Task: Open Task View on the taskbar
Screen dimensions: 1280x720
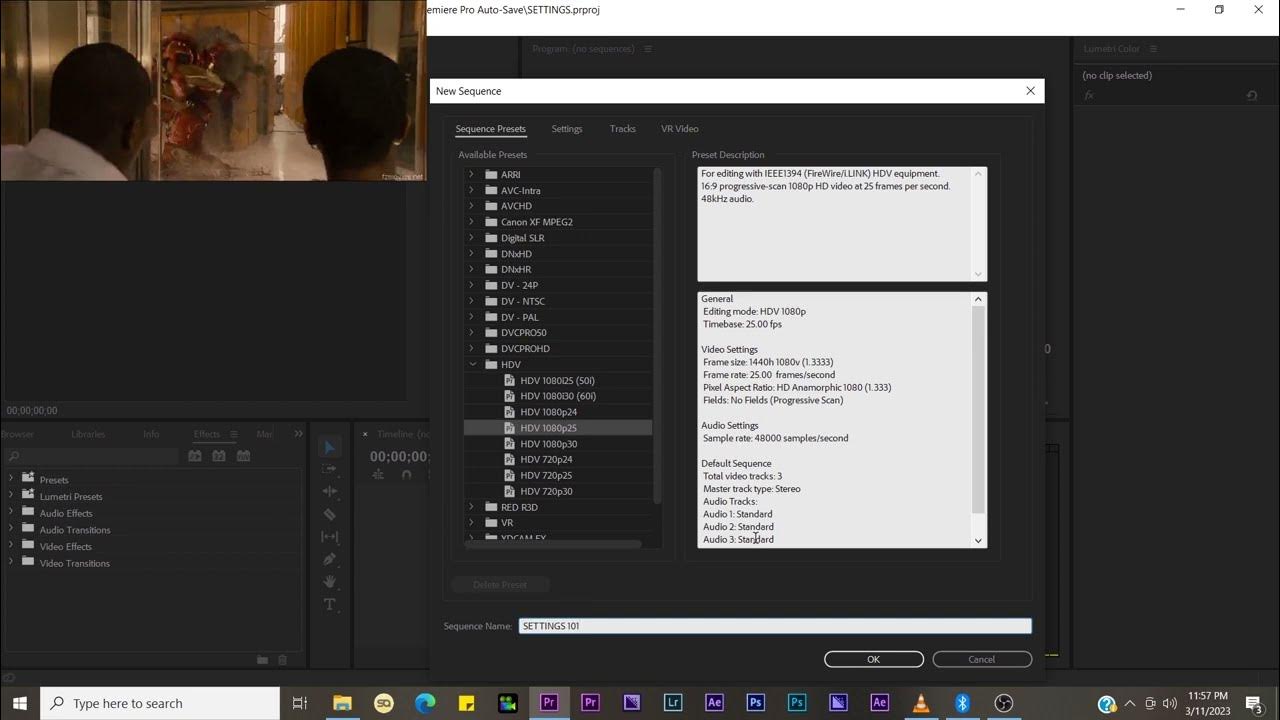Action: [299, 703]
